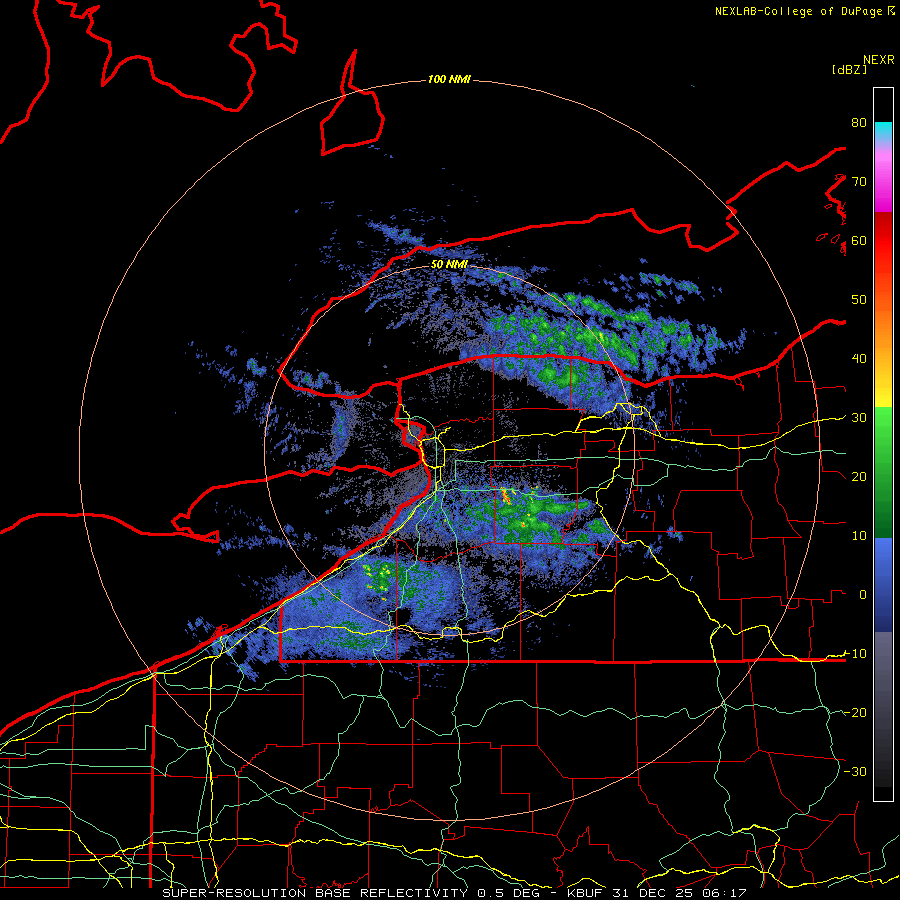Click the 0 dBZ scale value

[863, 595]
